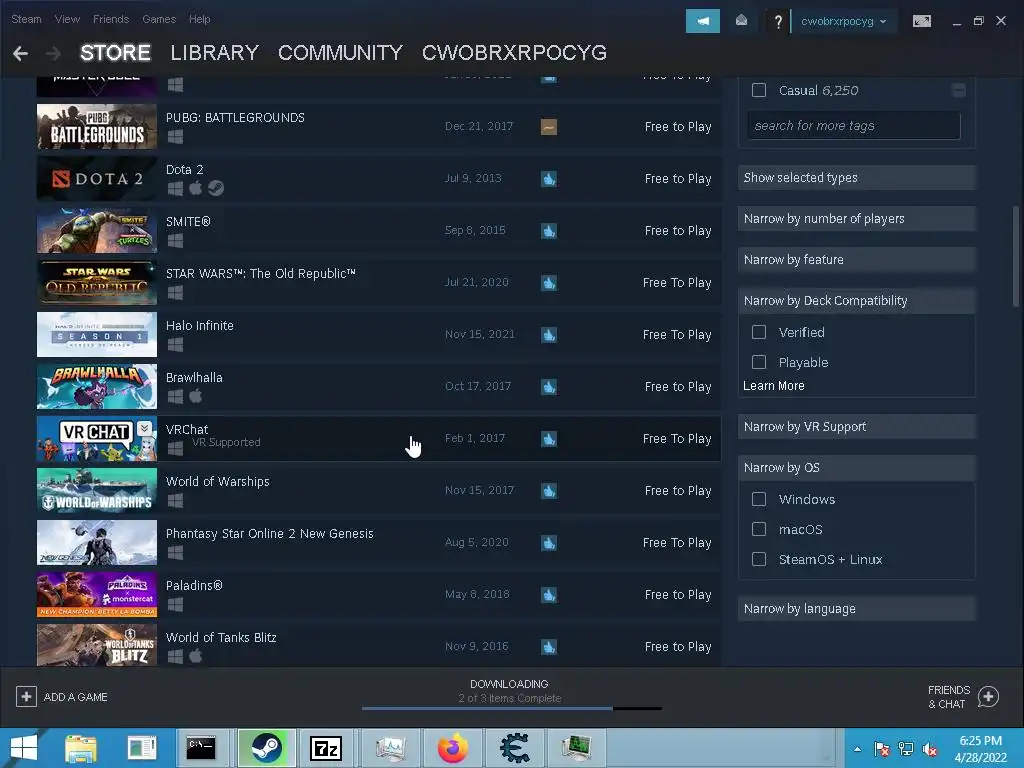Open the cwobrxrpocyg account dropdown
This screenshot has height=768, width=1024.
[844, 22]
